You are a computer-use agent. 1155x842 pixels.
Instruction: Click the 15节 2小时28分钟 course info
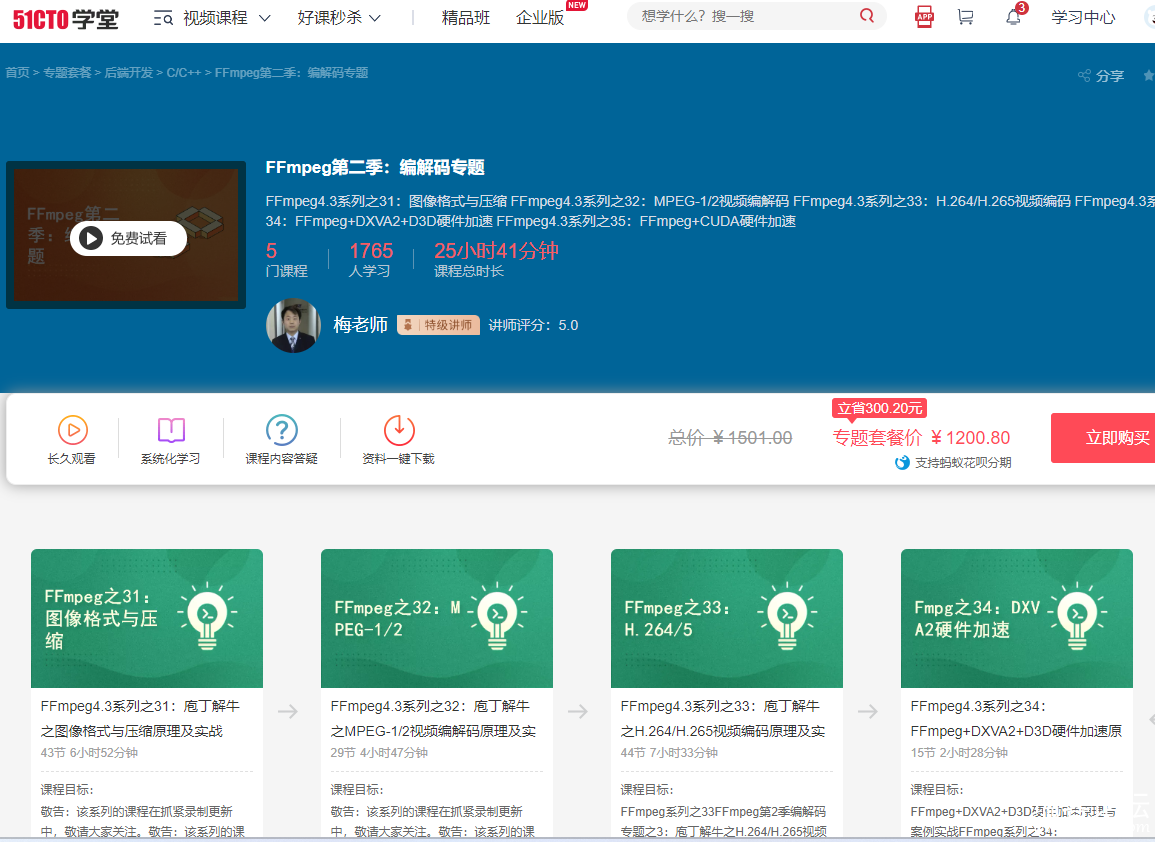(959, 753)
